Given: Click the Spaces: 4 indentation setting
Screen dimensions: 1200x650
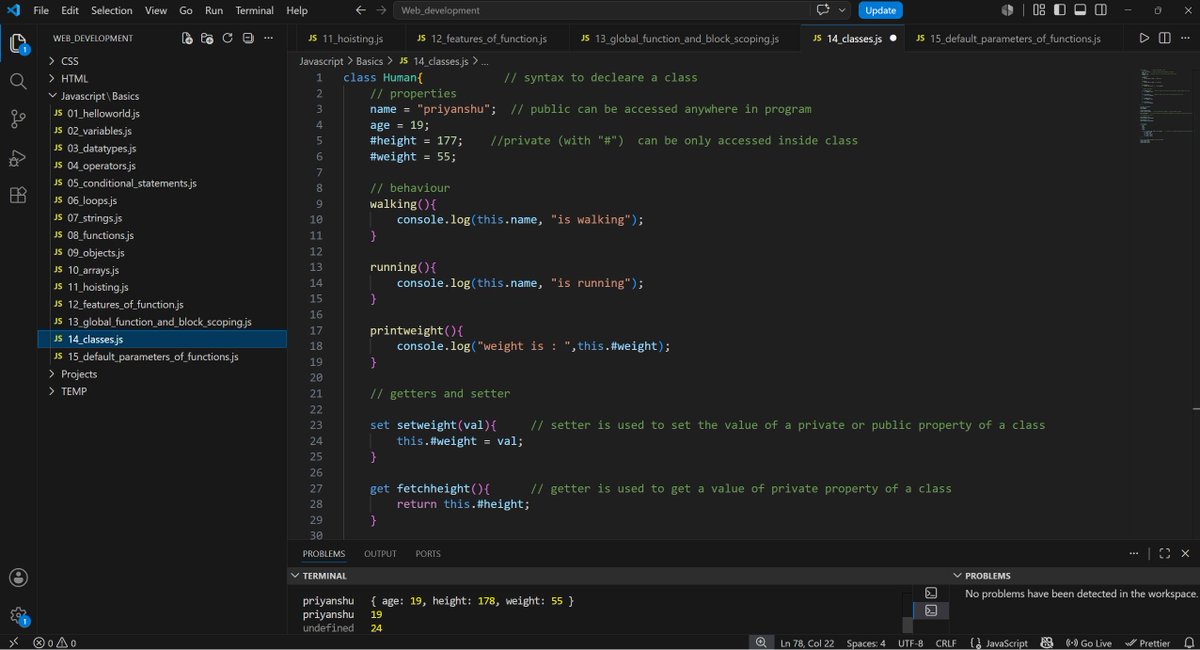Looking at the screenshot, I should (865, 643).
